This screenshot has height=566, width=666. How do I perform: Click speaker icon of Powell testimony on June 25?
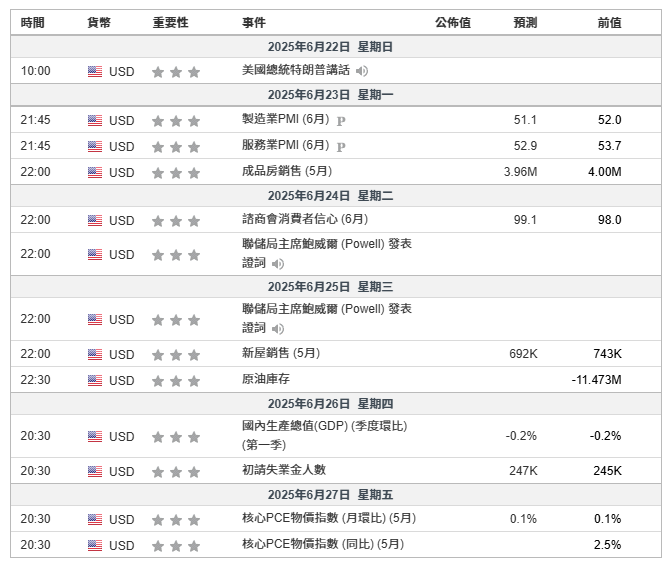point(278,329)
